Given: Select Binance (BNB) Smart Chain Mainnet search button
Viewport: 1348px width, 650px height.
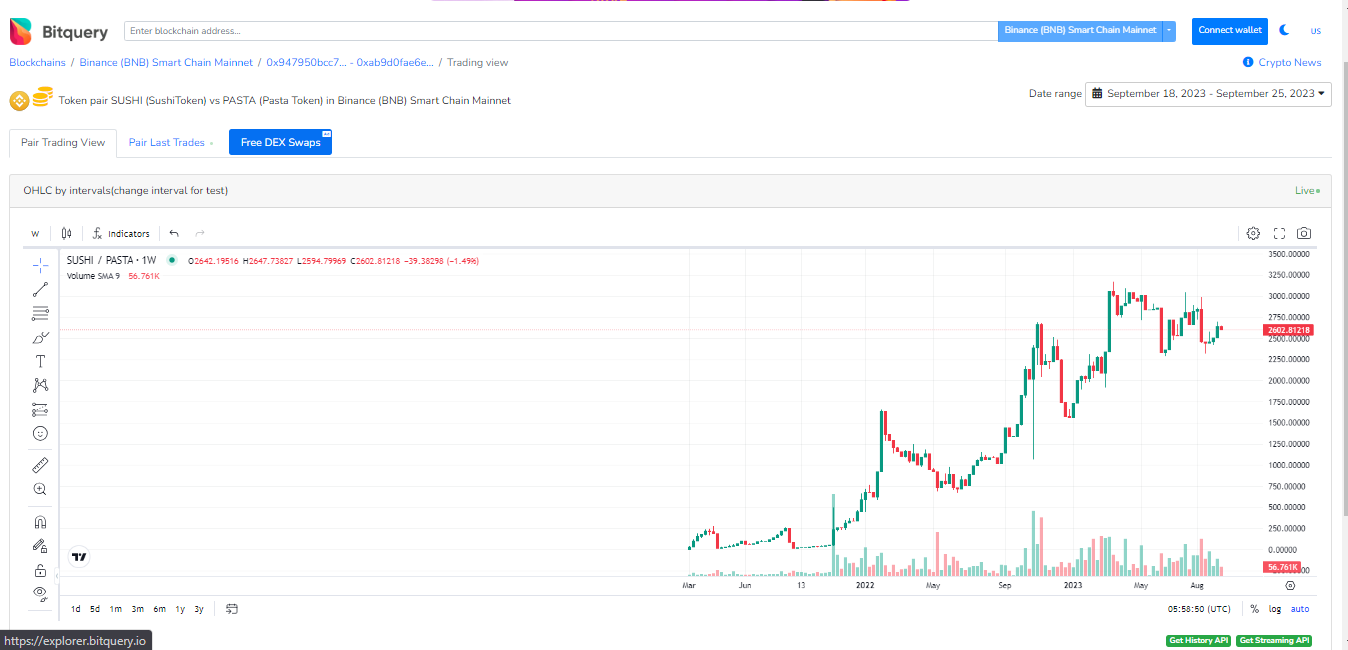Looking at the screenshot, I should (1080, 30).
